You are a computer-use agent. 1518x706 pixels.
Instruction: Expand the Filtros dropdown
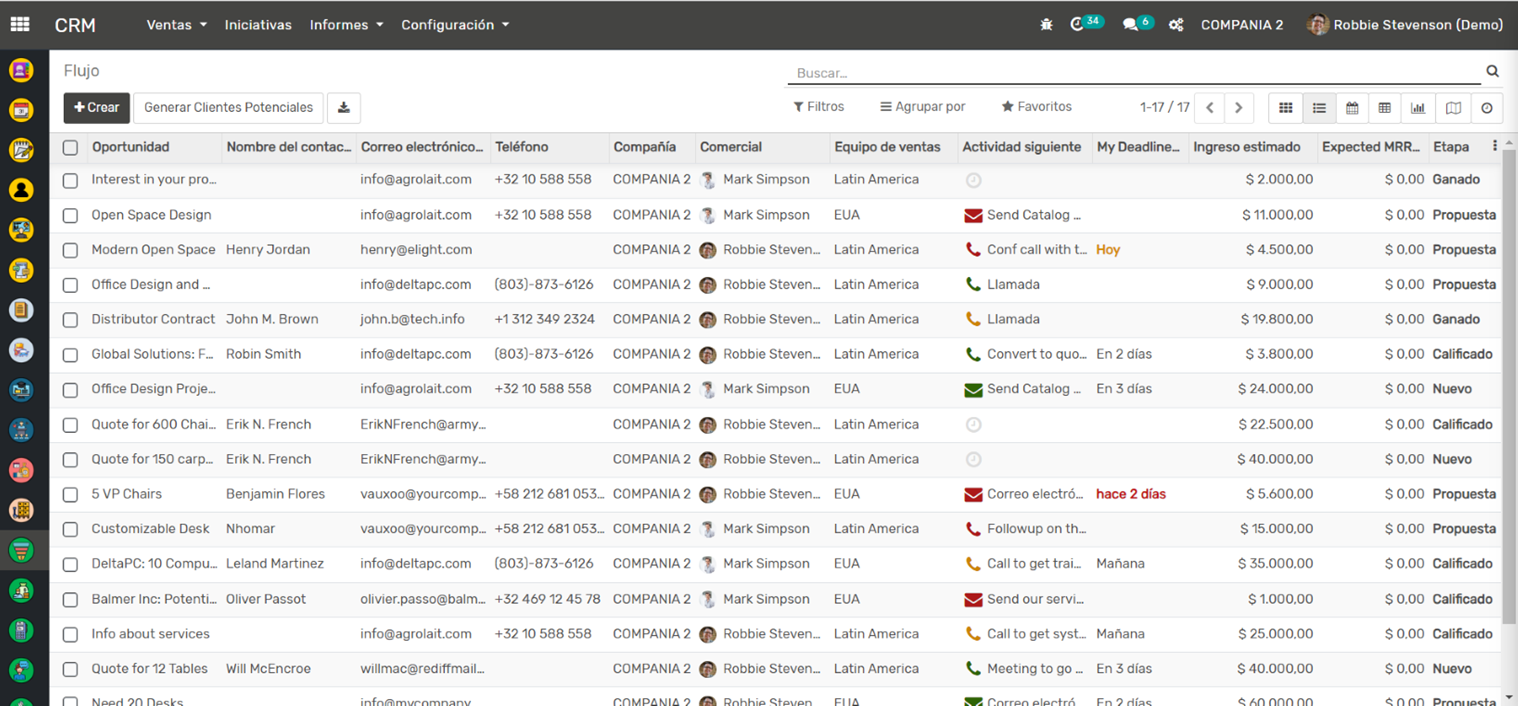818,107
